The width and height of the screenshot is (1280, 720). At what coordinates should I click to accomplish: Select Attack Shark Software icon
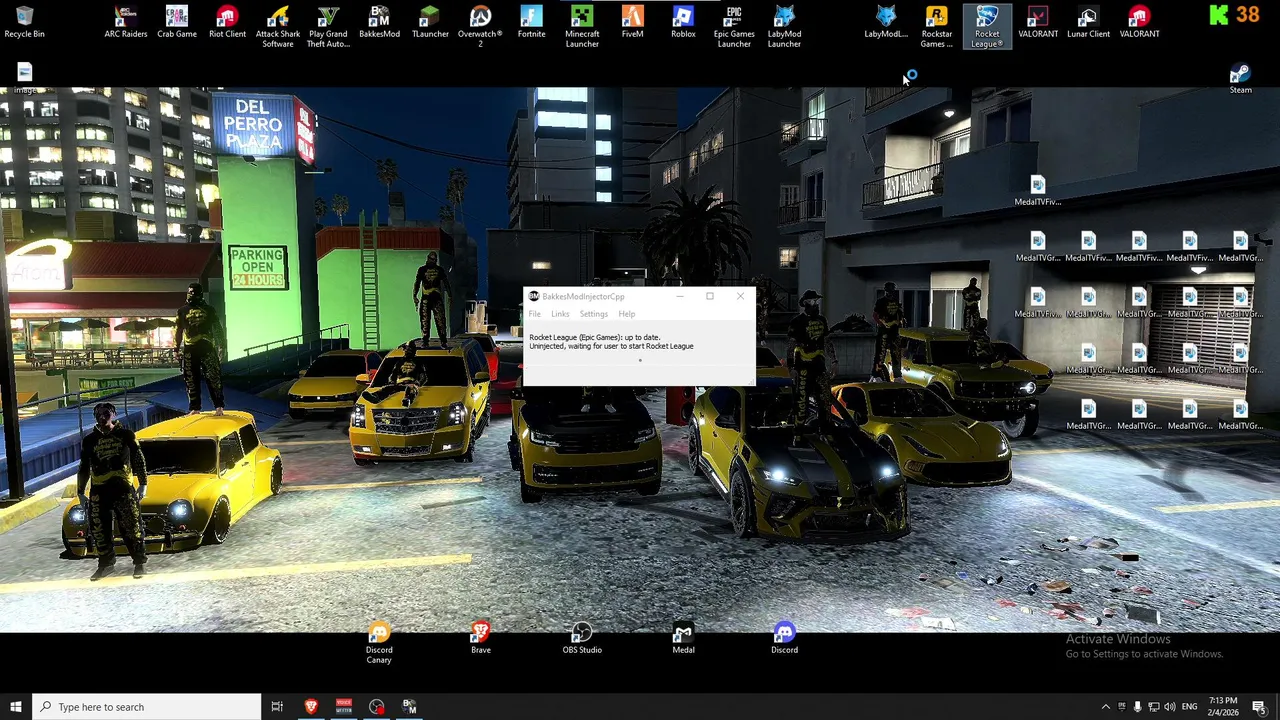click(x=278, y=27)
